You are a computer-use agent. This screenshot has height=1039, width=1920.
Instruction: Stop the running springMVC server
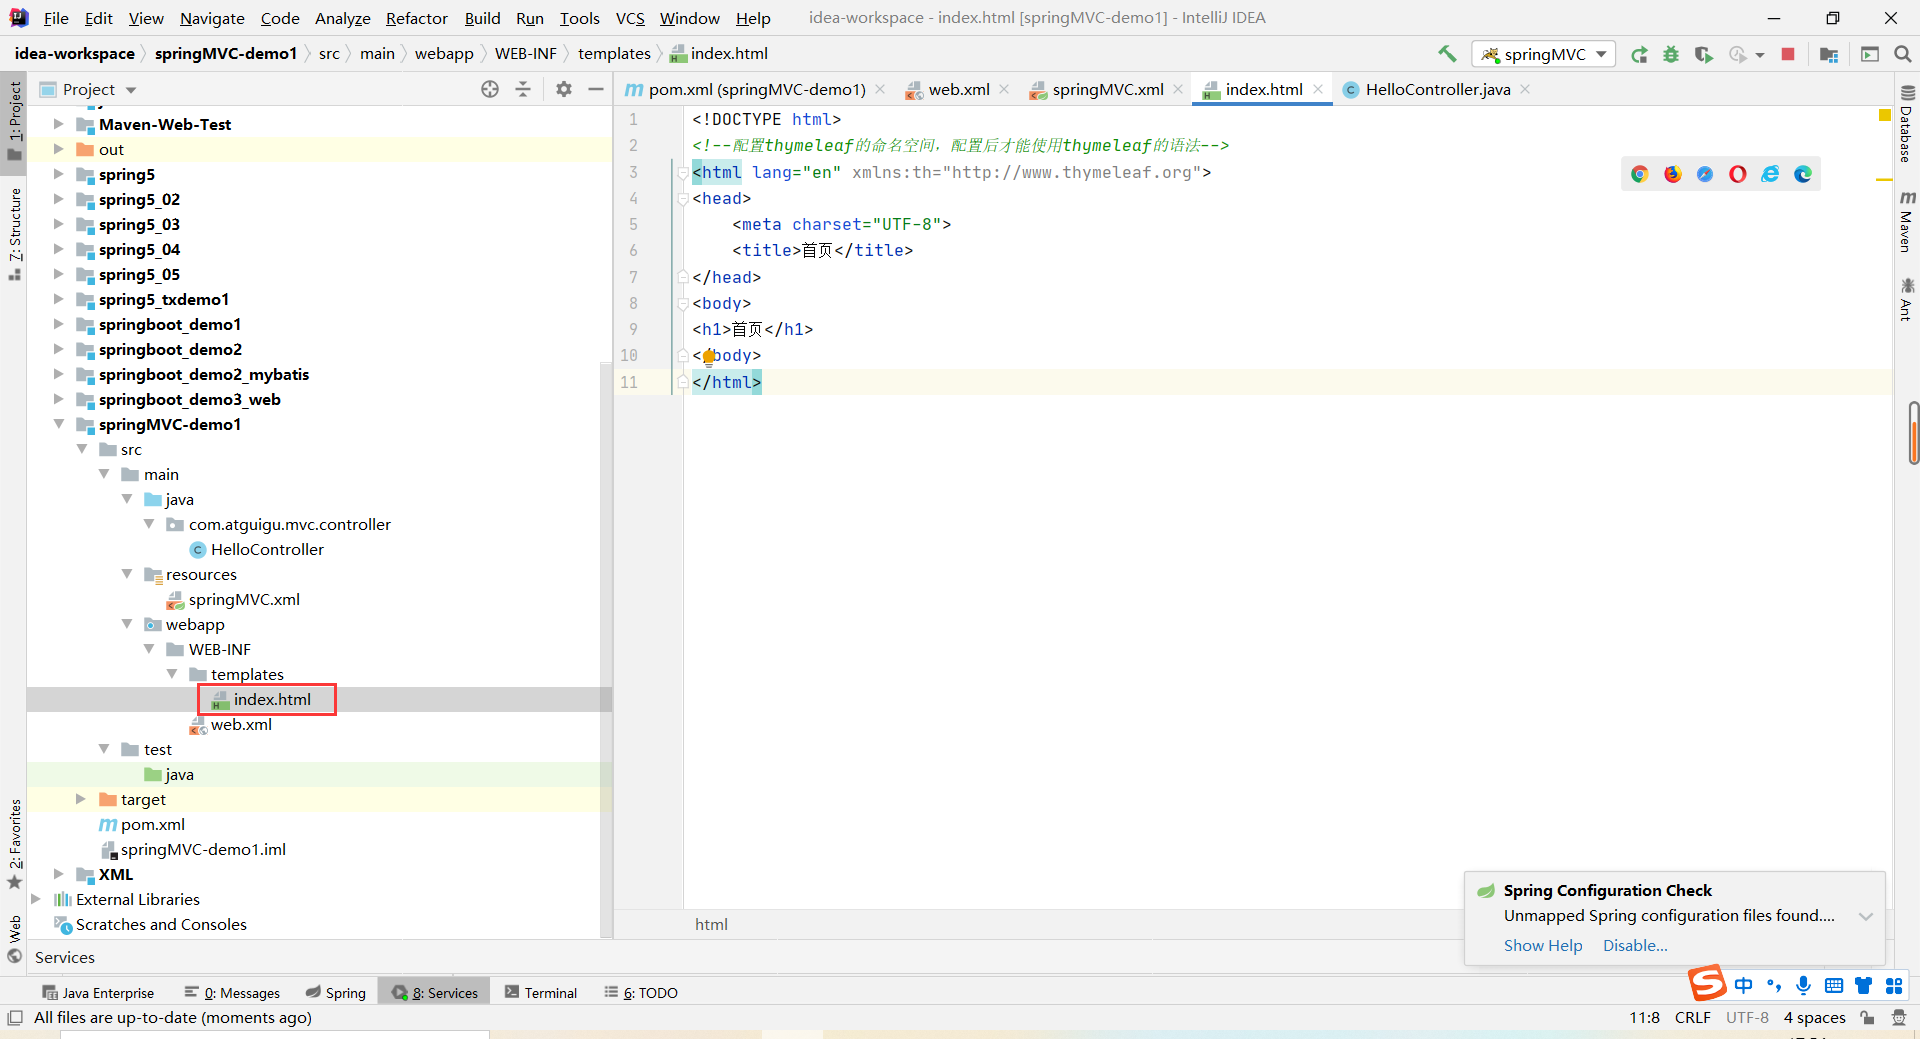(1788, 55)
